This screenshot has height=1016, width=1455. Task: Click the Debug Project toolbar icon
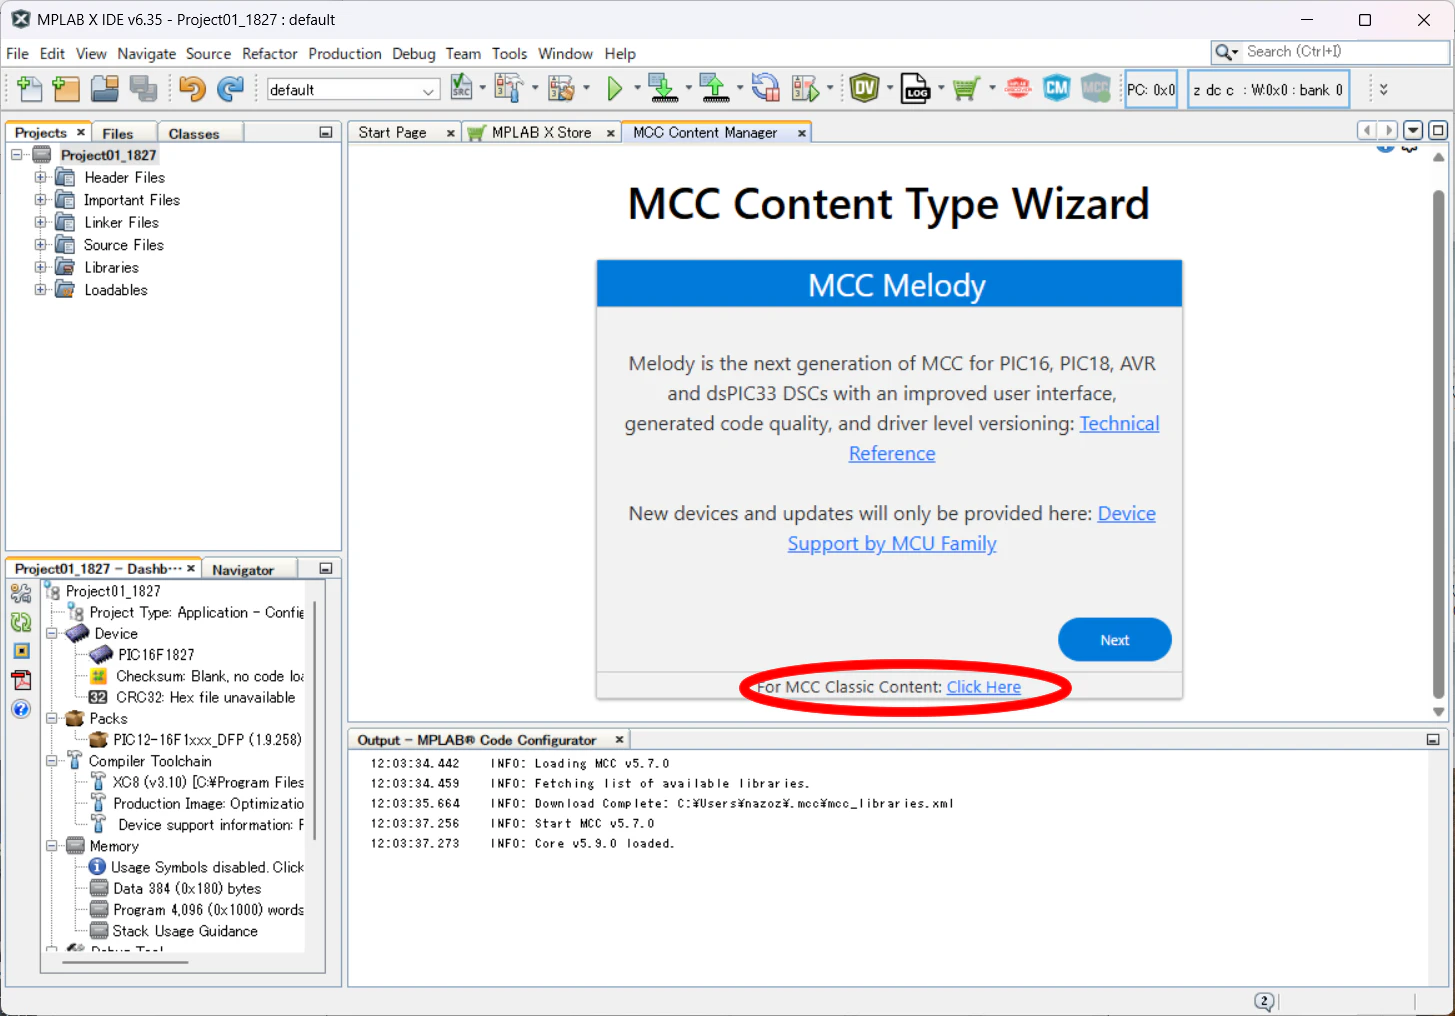click(x=805, y=89)
